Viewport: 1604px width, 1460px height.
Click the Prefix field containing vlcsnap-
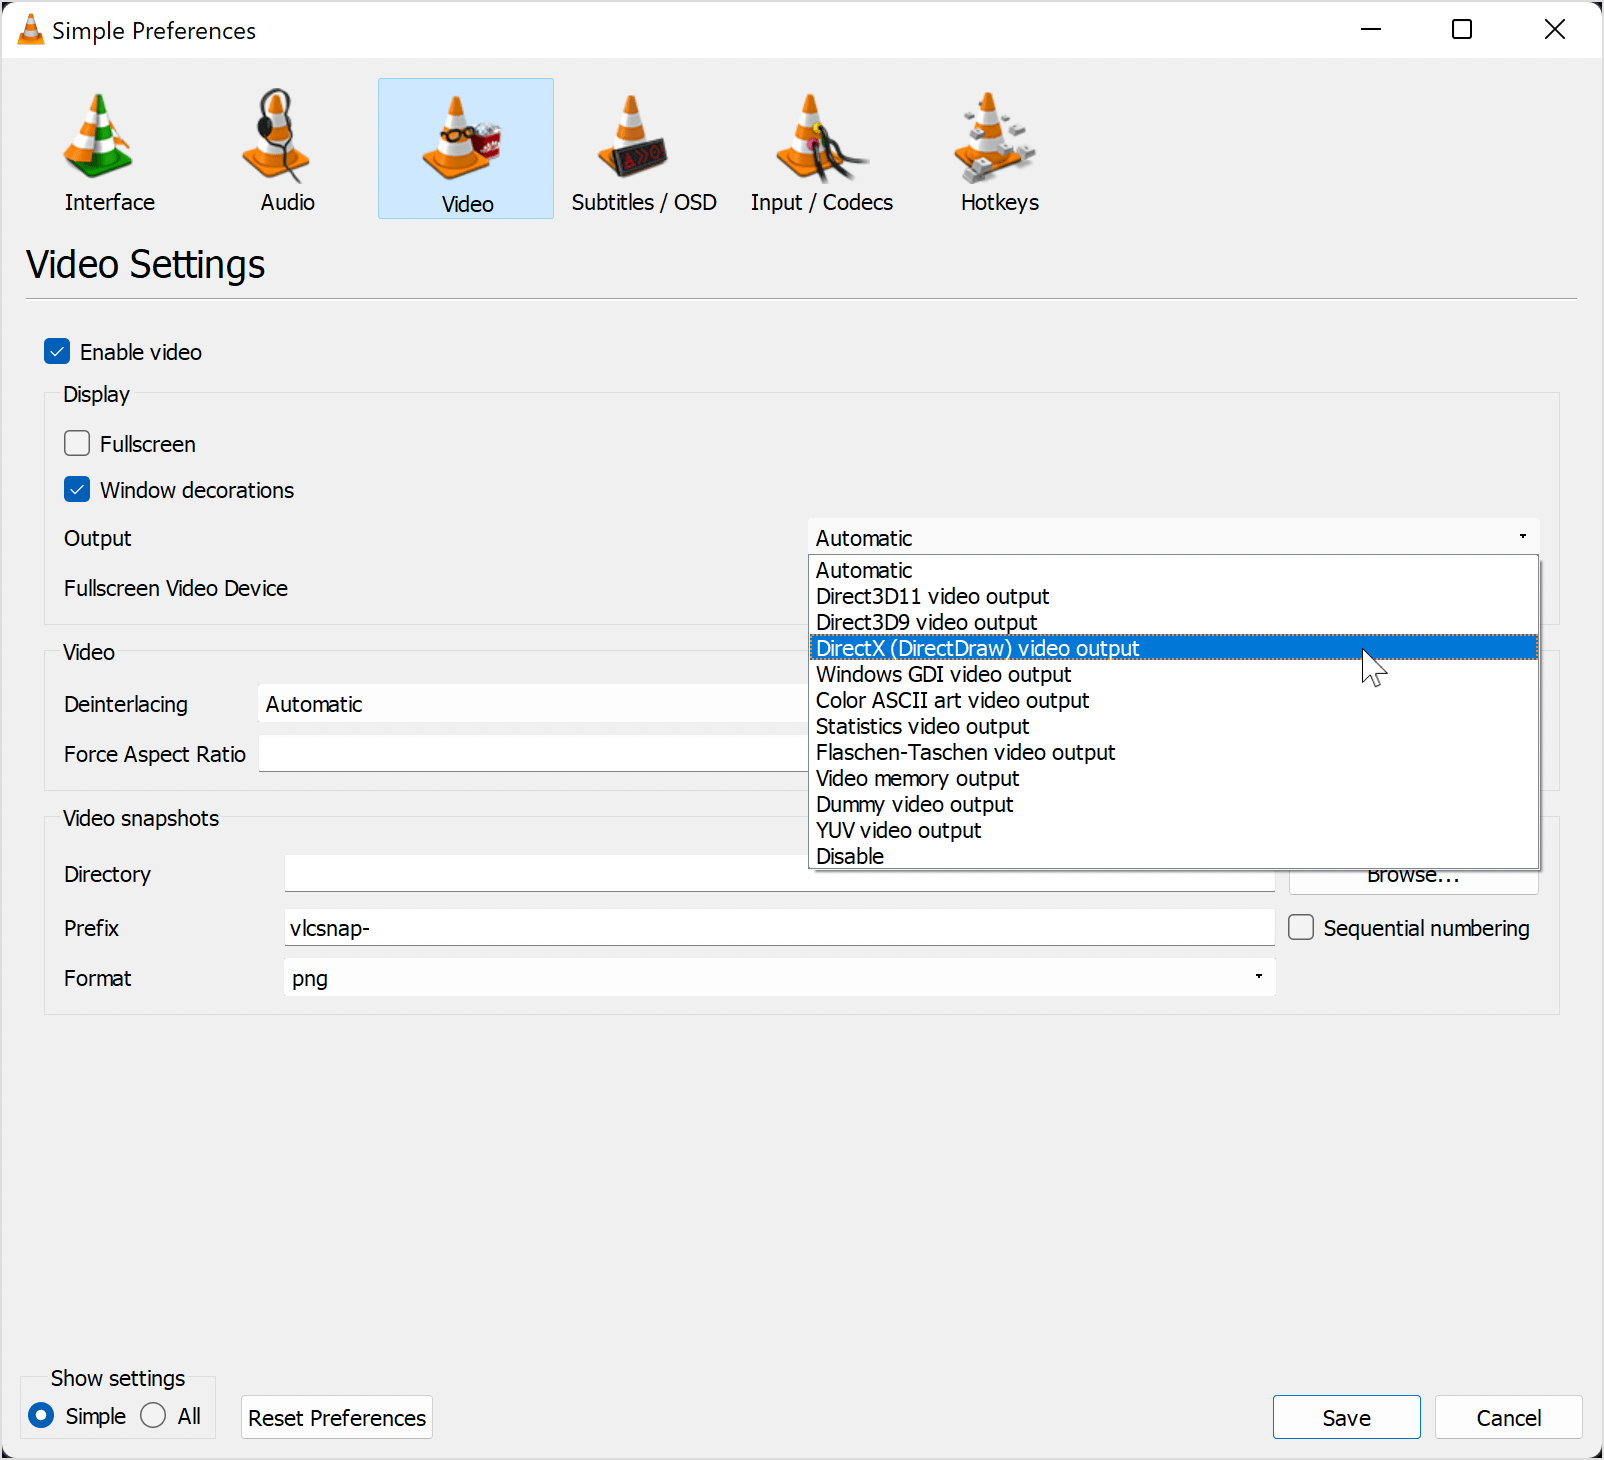[x=780, y=927]
